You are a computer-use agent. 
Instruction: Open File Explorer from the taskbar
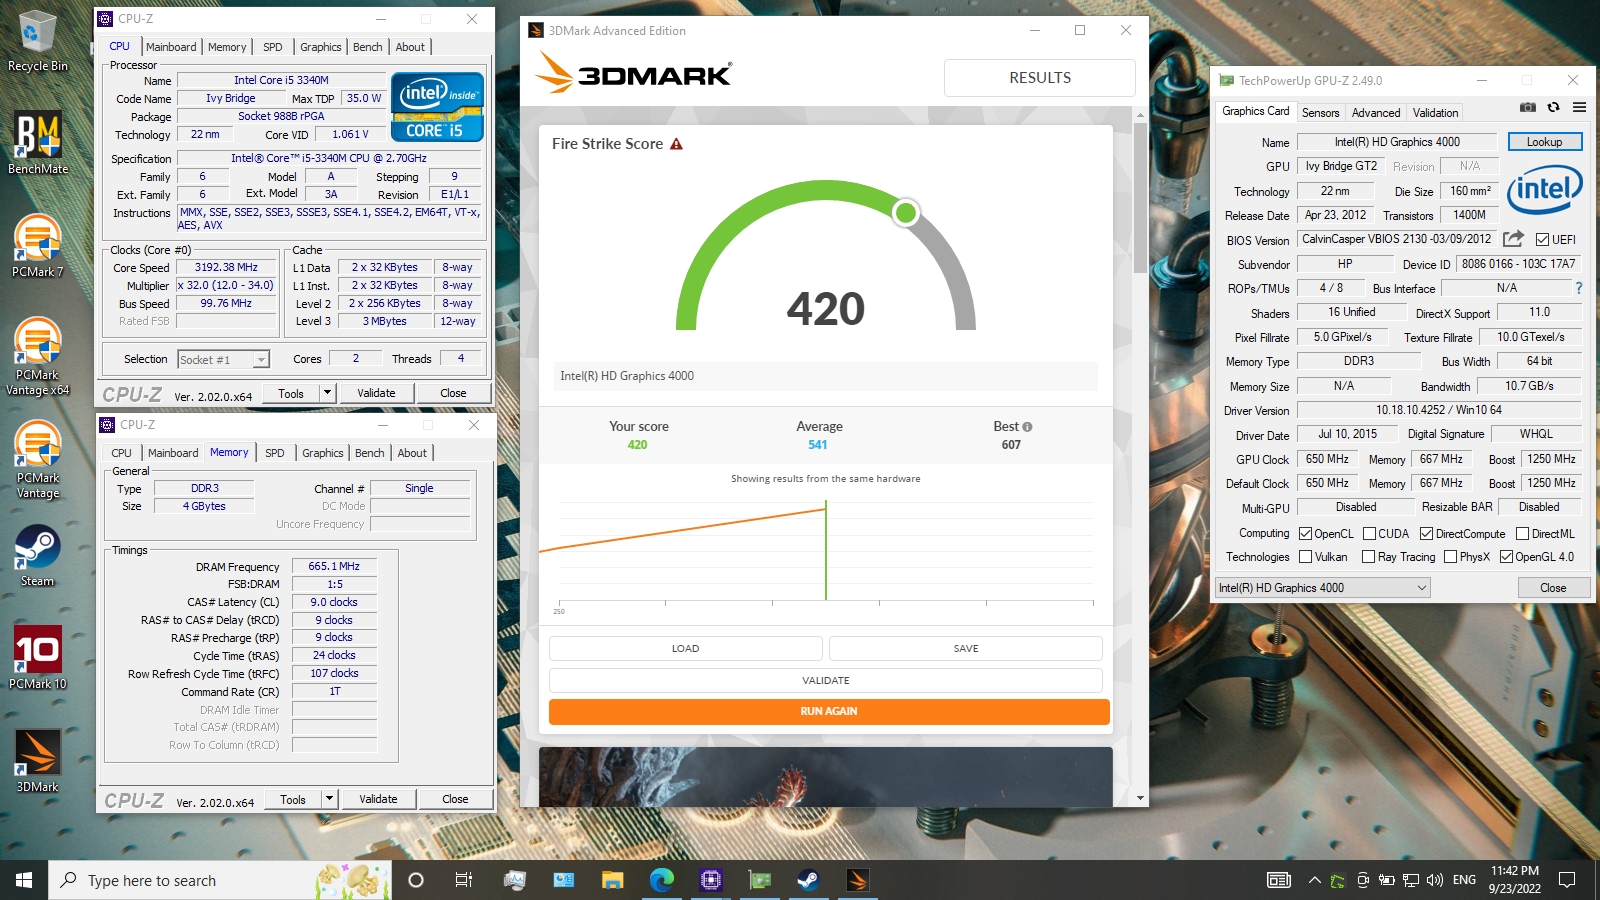click(x=613, y=880)
